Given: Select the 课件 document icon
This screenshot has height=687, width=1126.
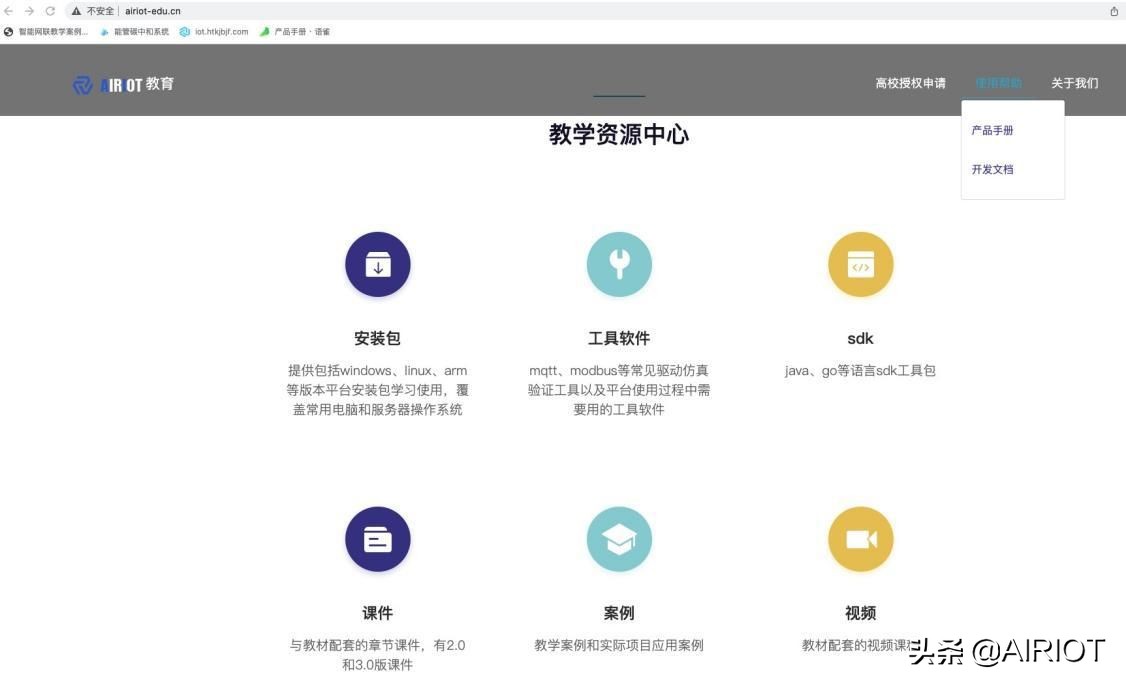Looking at the screenshot, I should (377, 538).
